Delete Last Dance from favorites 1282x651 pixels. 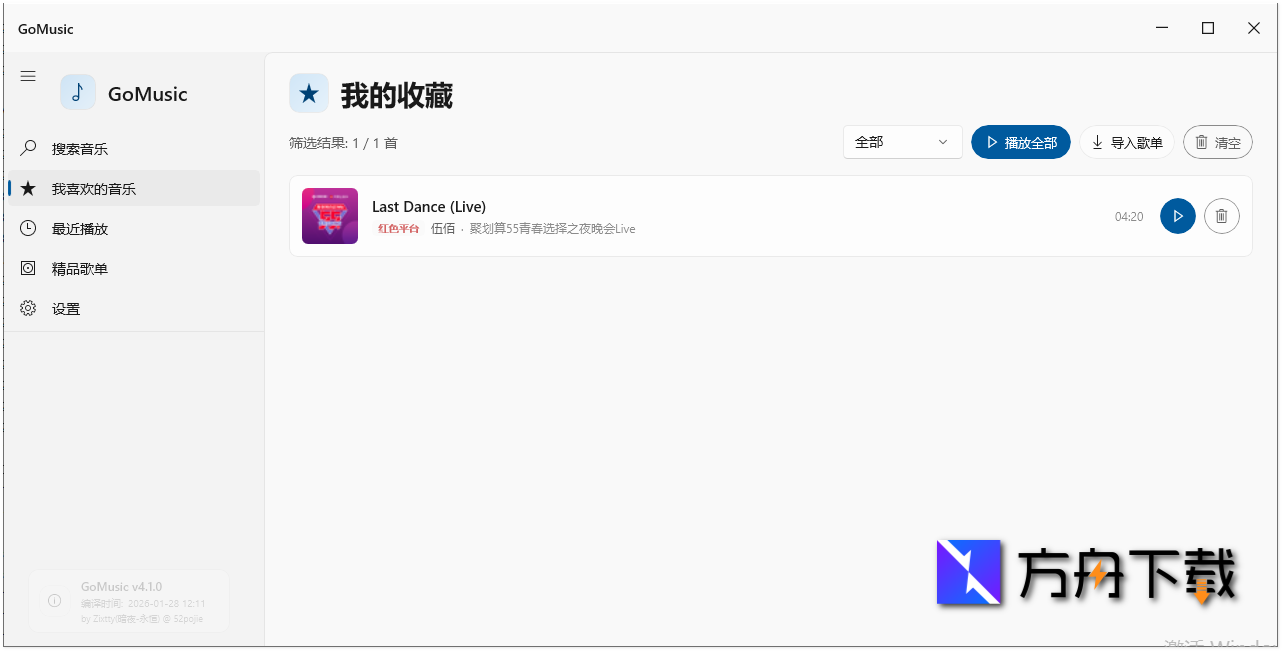[x=1221, y=216]
